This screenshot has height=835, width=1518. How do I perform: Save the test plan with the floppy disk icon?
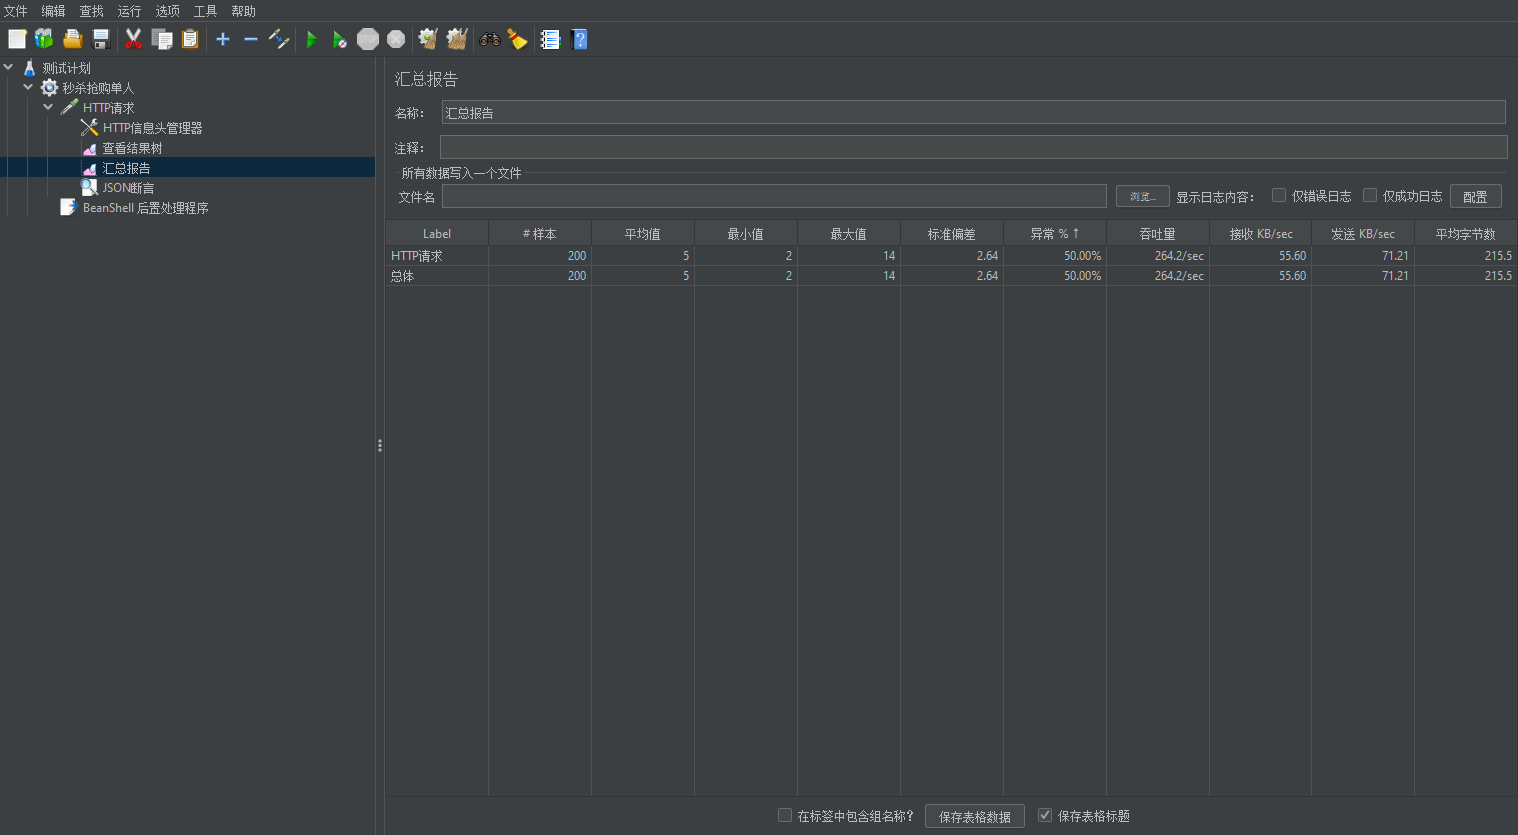coord(101,39)
